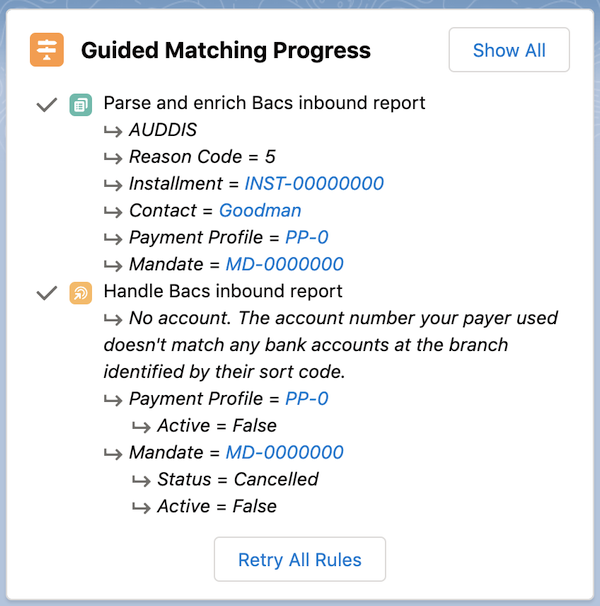
Task: Open the INST-00000000 installment link
Action: (314, 184)
